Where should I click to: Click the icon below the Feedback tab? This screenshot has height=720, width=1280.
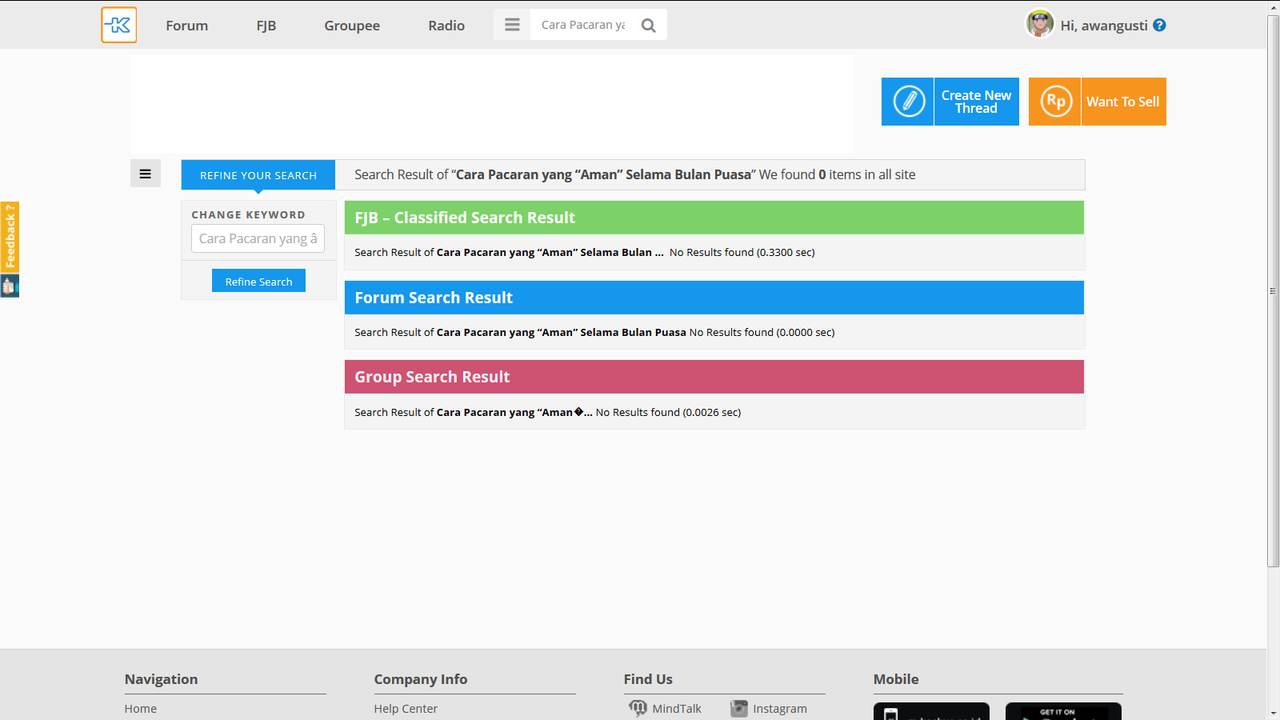tap(10, 286)
